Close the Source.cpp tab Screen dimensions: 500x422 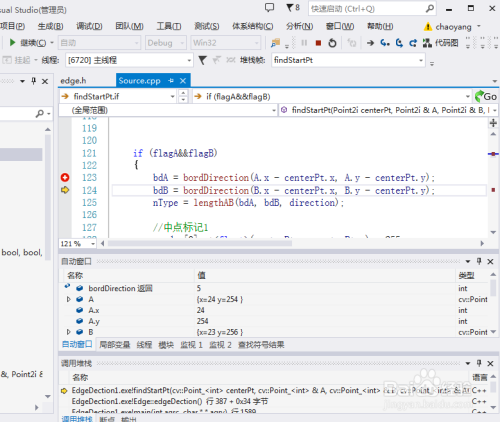183,81
